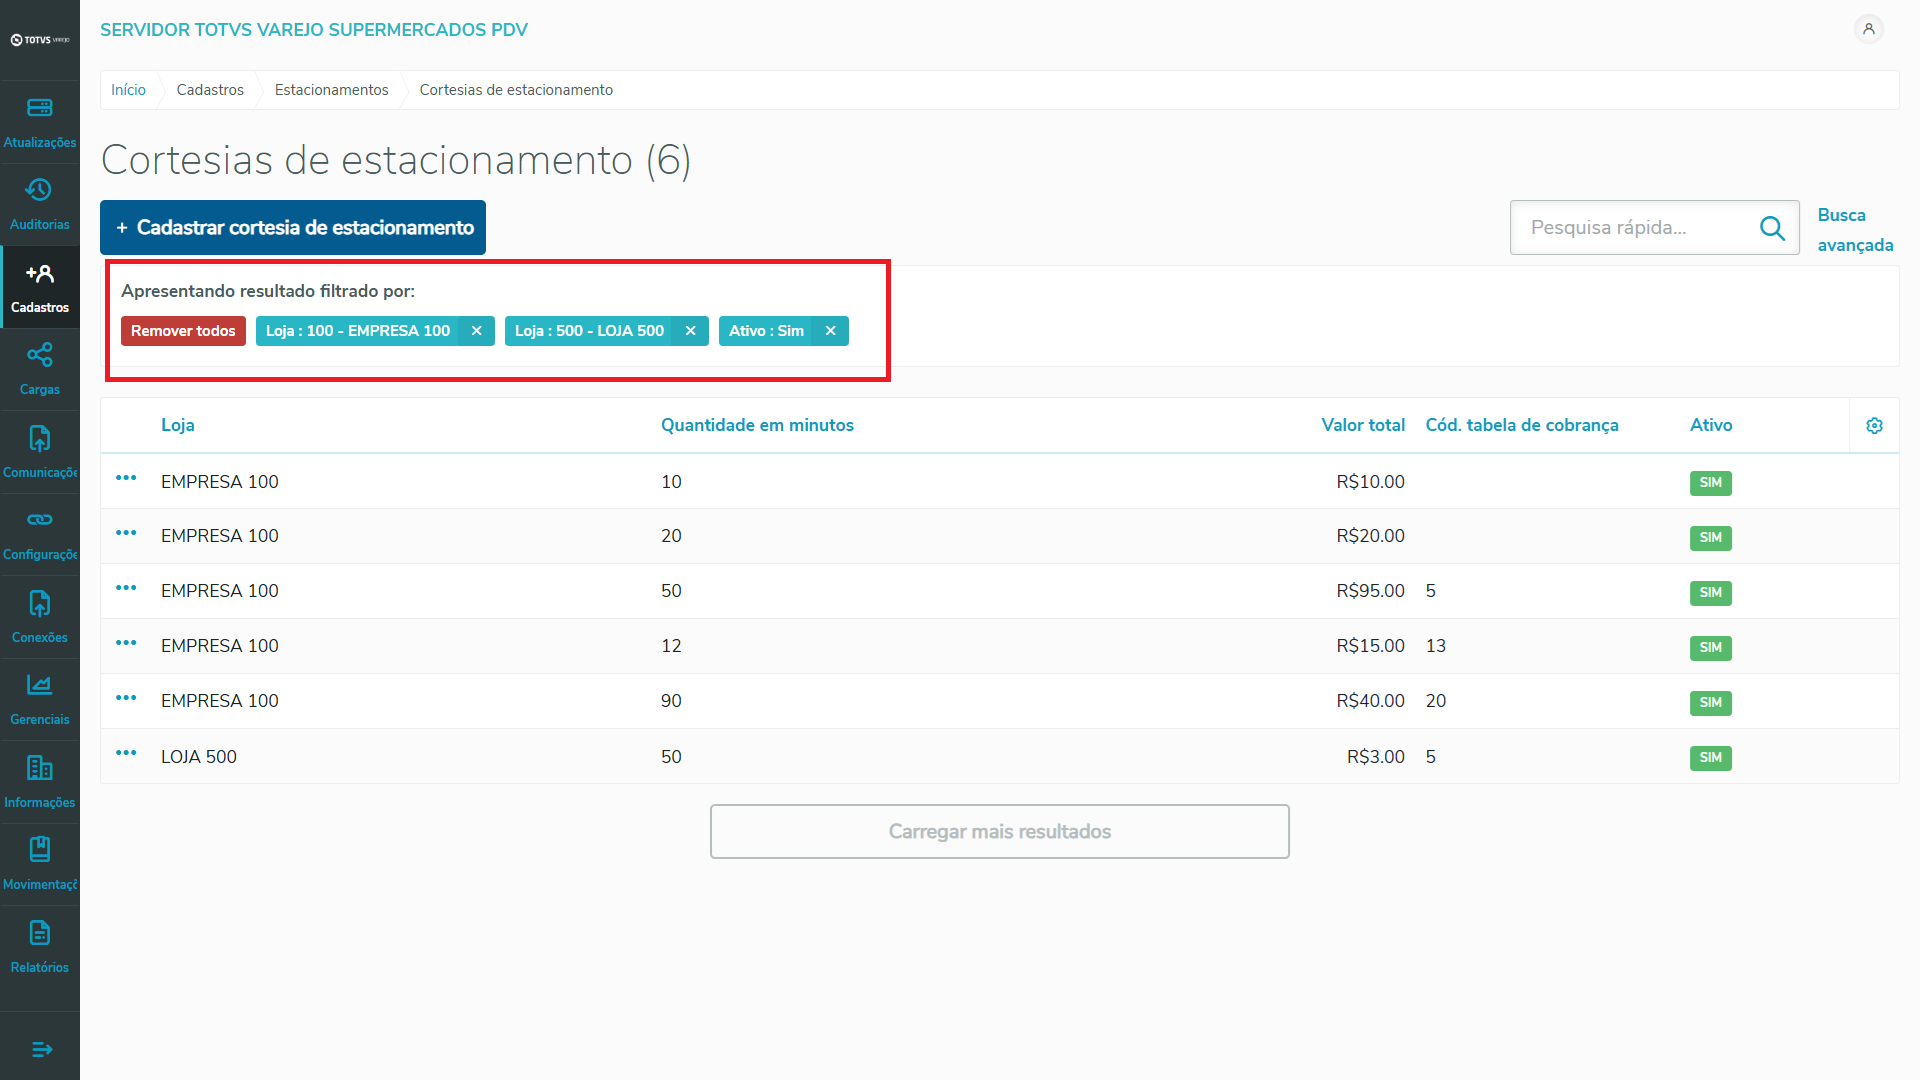Click the user profile avatar icon
The width and height of the screenshot is (1920, 1080).
click(x=1868, y=29)
